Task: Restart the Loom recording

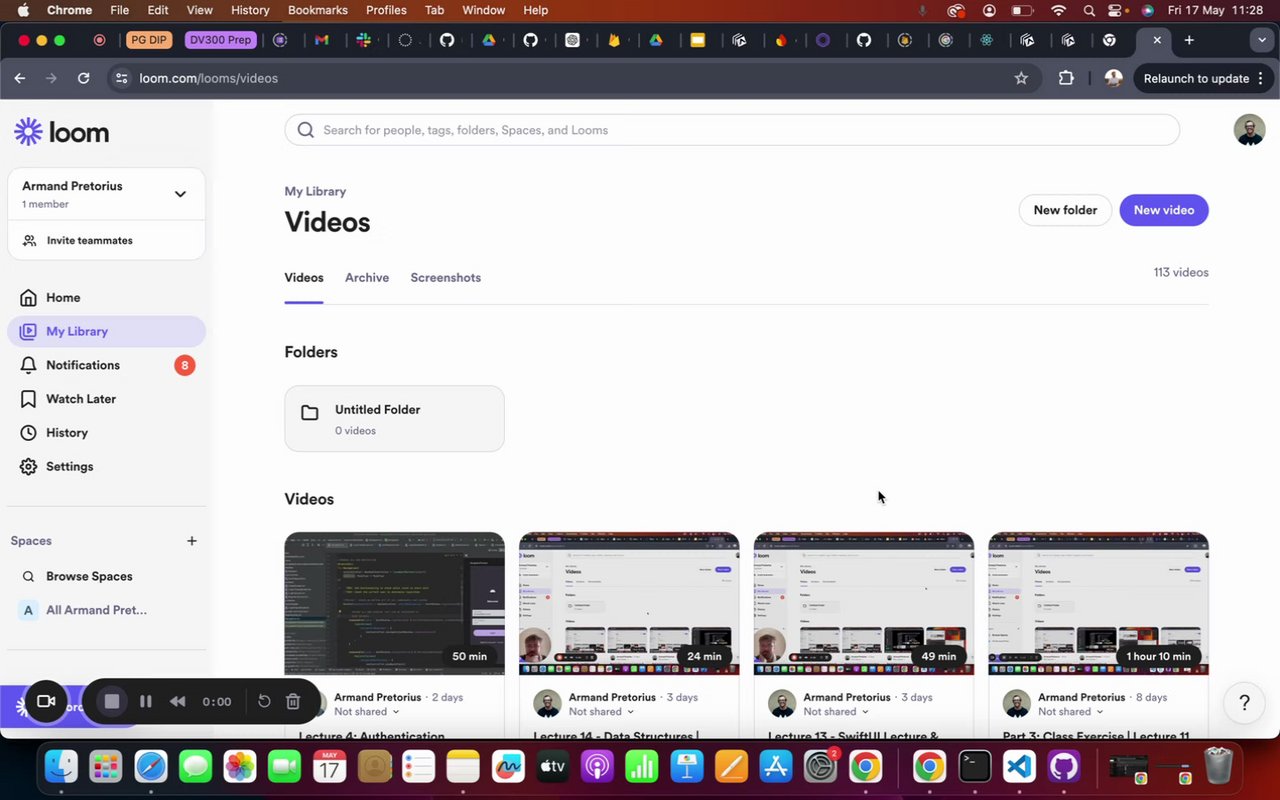Action: click(x=264, y=702)
